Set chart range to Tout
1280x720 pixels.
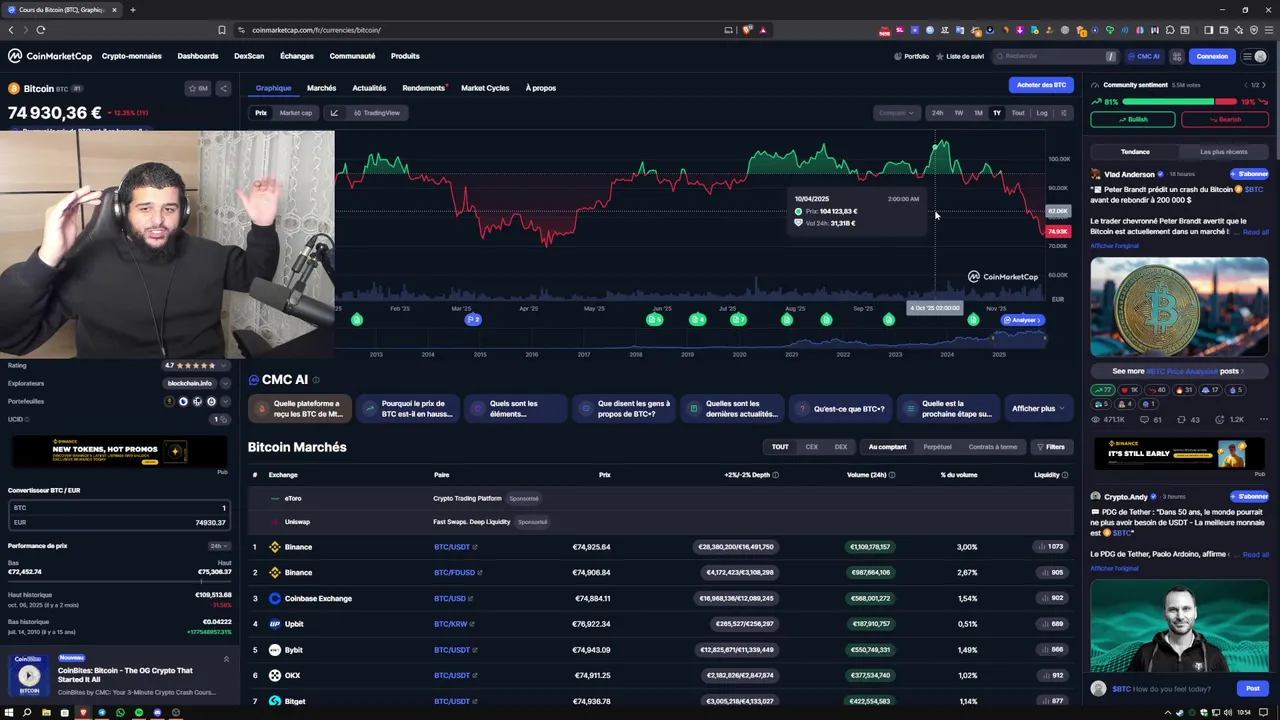point(1018,113)
